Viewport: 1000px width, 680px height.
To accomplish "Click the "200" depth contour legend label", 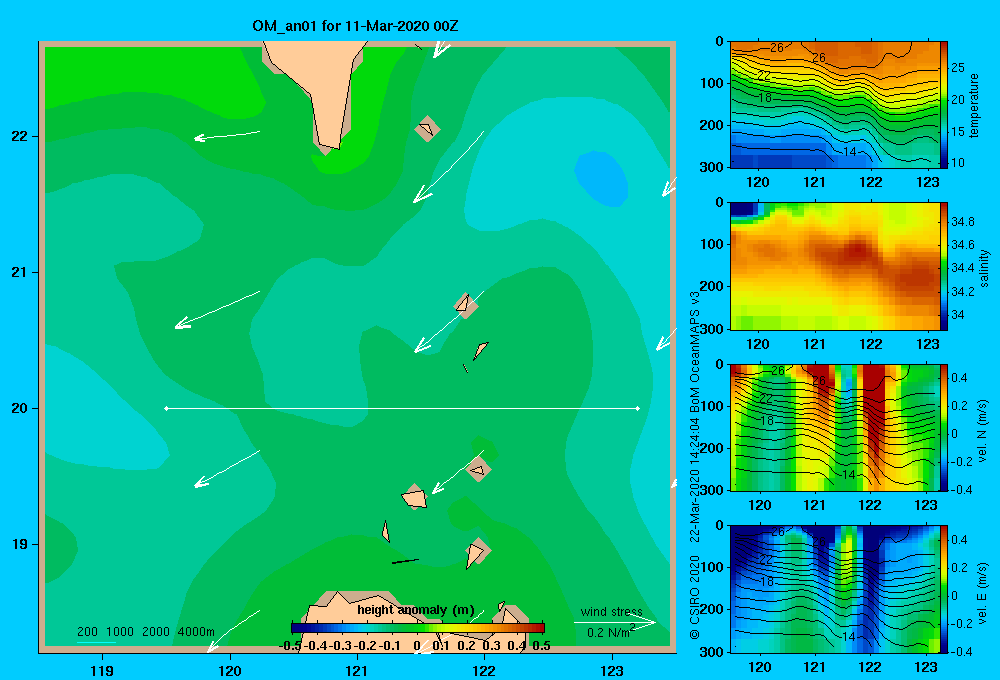I will click(87, 632).
